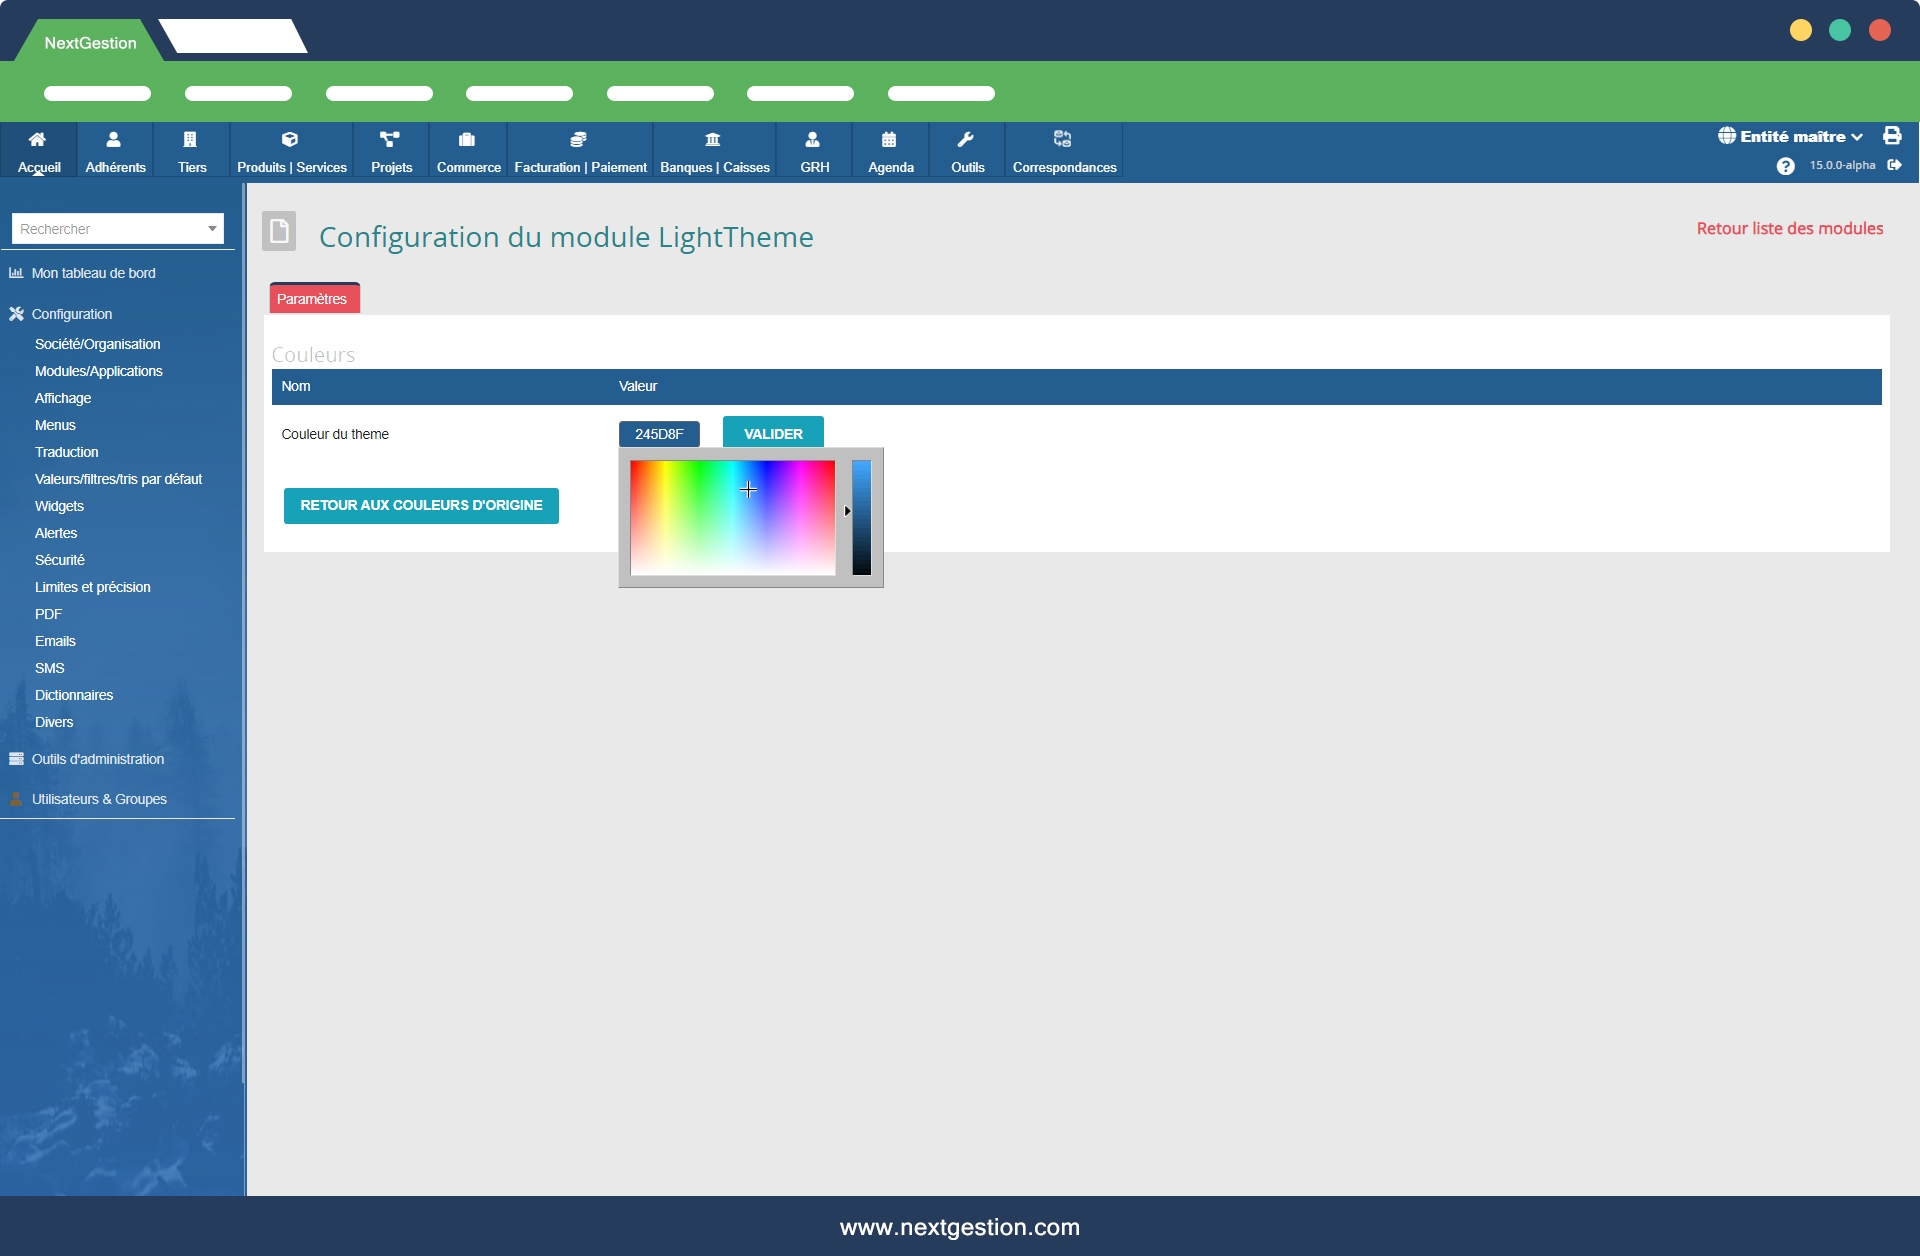Open the Rechercher search dropdown arrow
The image size is (1920, 1256).
[x=212, y=229]
